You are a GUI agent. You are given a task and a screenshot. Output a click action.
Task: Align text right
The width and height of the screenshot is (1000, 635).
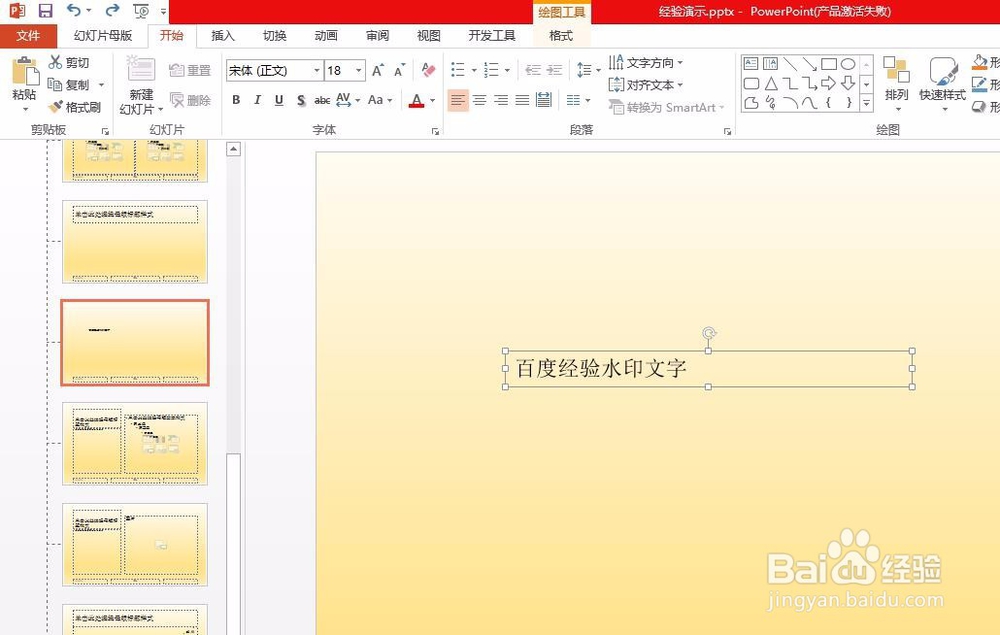[501, 100]
